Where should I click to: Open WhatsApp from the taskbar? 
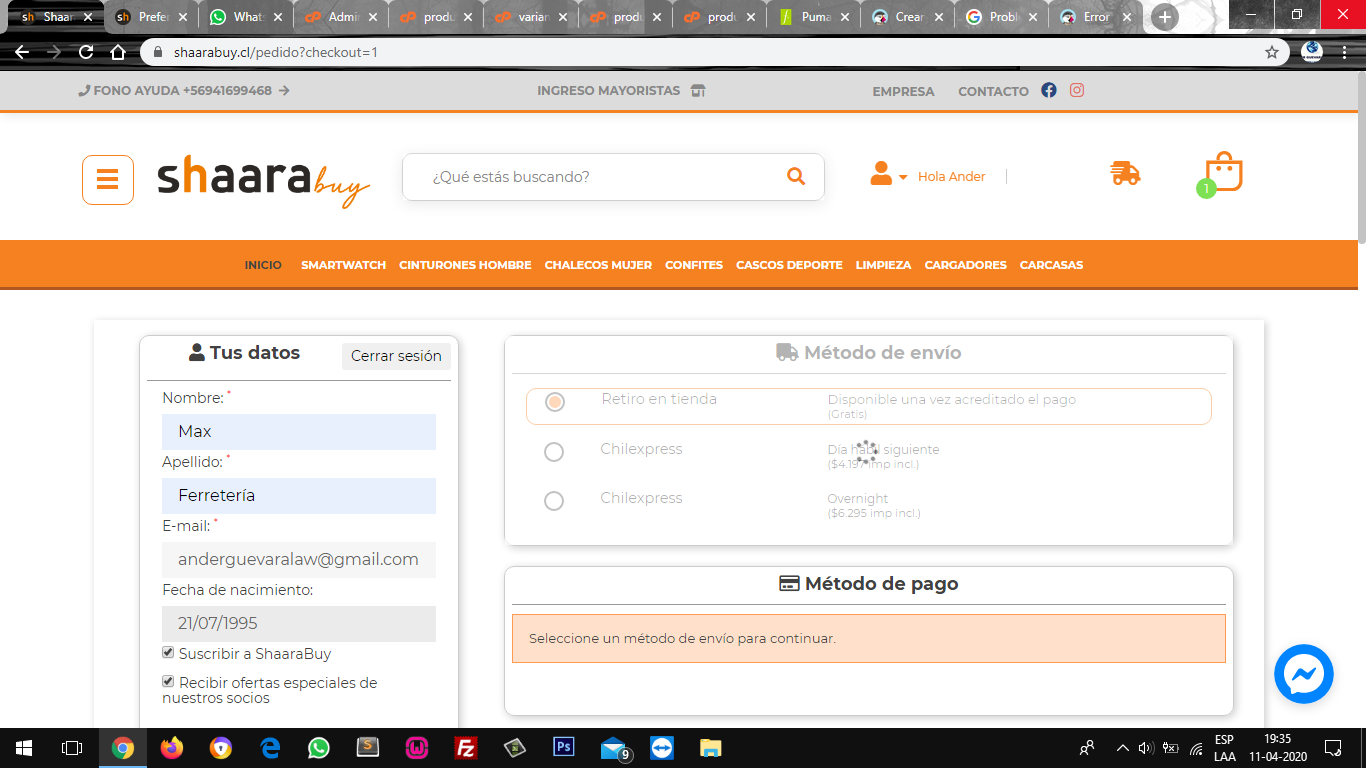click(x=319, y=748)
